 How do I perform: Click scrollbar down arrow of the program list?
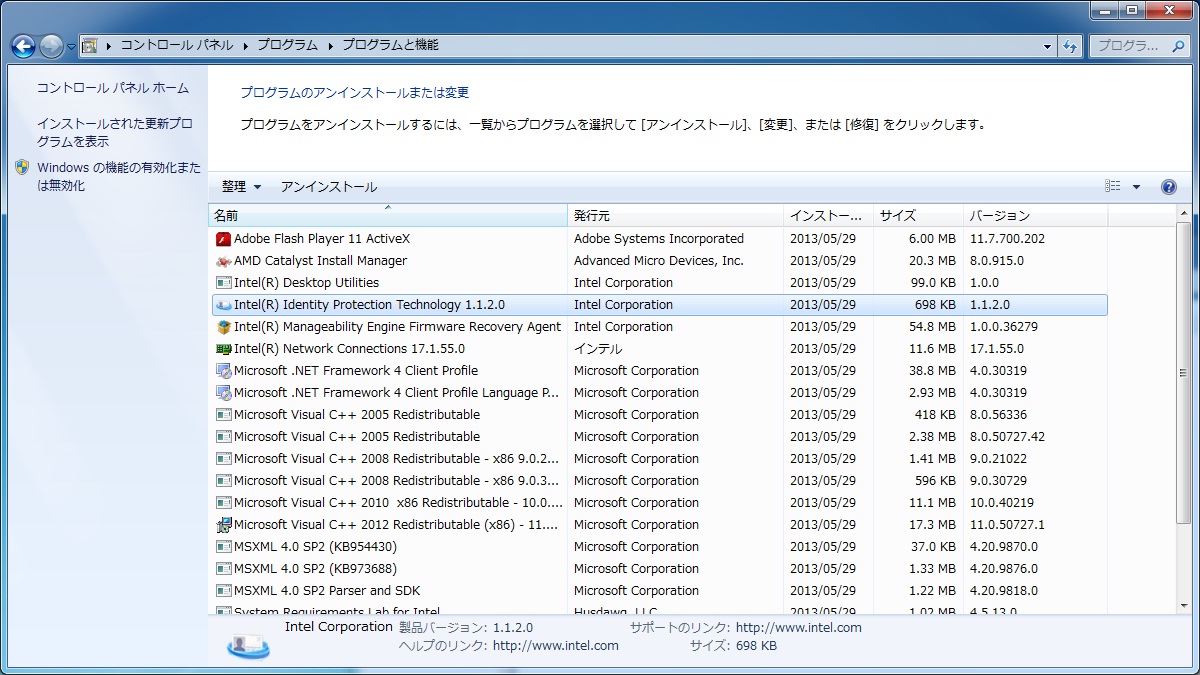click(x=1184, y=608)
